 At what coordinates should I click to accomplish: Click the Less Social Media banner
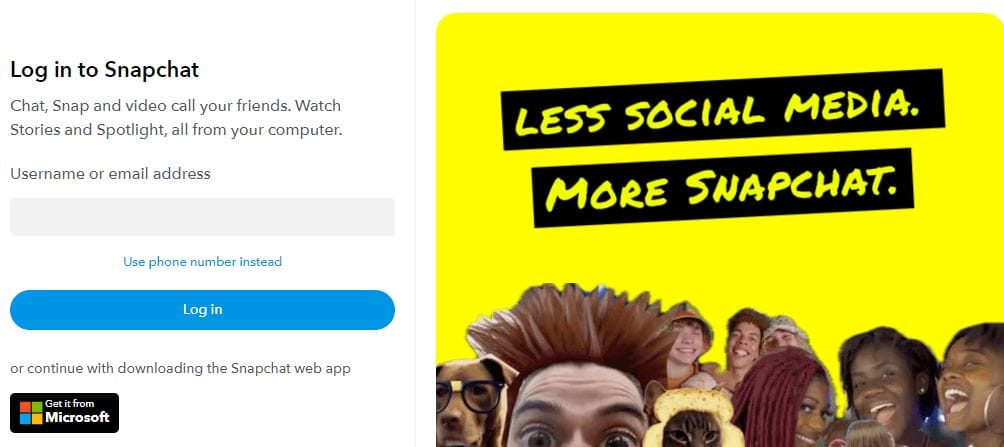(x=723, y=110)
